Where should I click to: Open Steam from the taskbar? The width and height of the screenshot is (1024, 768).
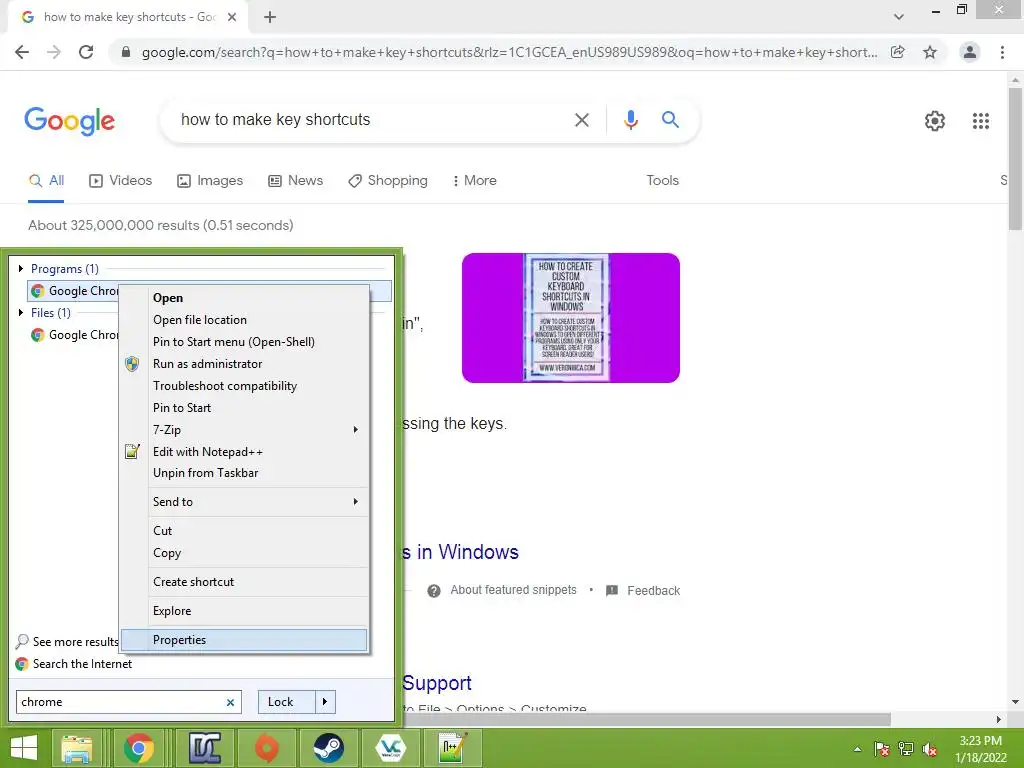click(328, 748)
